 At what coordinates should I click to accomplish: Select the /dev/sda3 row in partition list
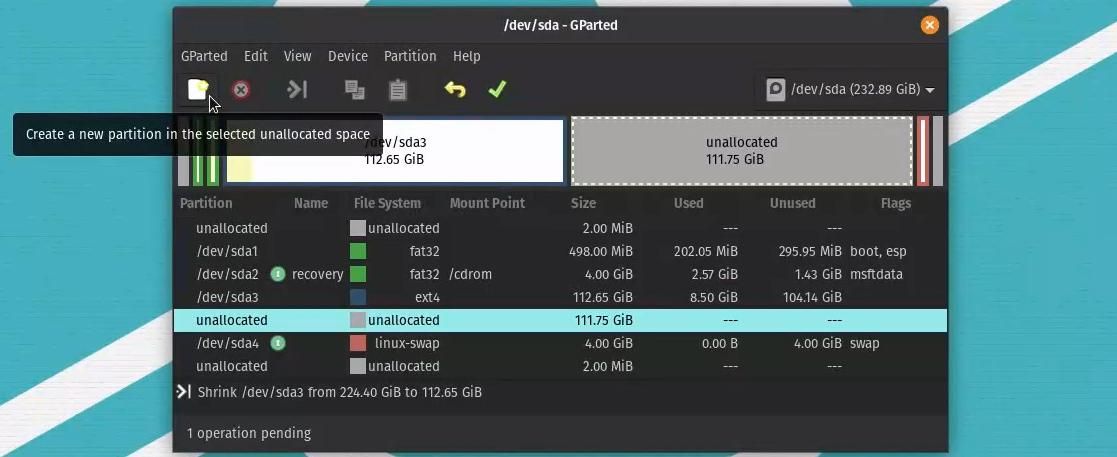pyautogui.click(x=560, y=297)
